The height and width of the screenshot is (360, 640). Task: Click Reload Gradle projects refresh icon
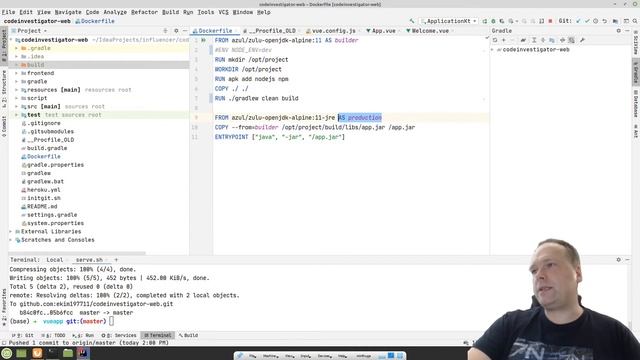[495, 40]
